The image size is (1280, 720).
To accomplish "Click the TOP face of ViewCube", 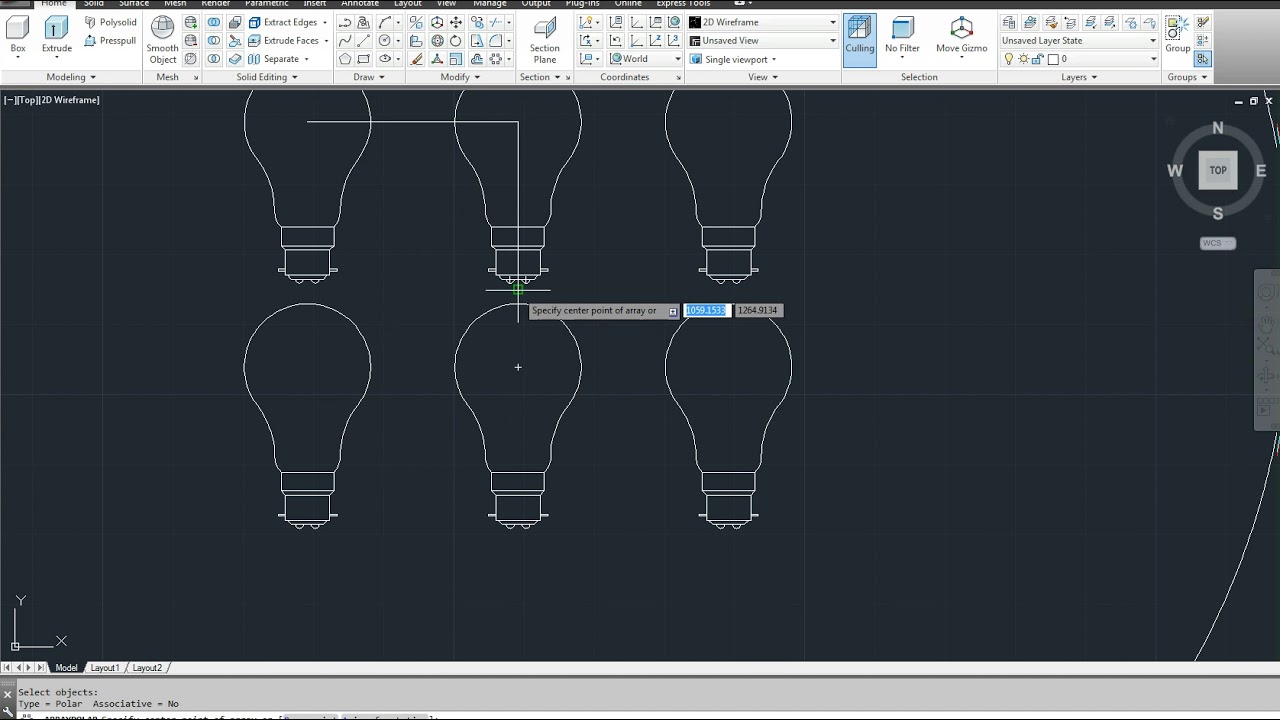I will pos(1217,170).
